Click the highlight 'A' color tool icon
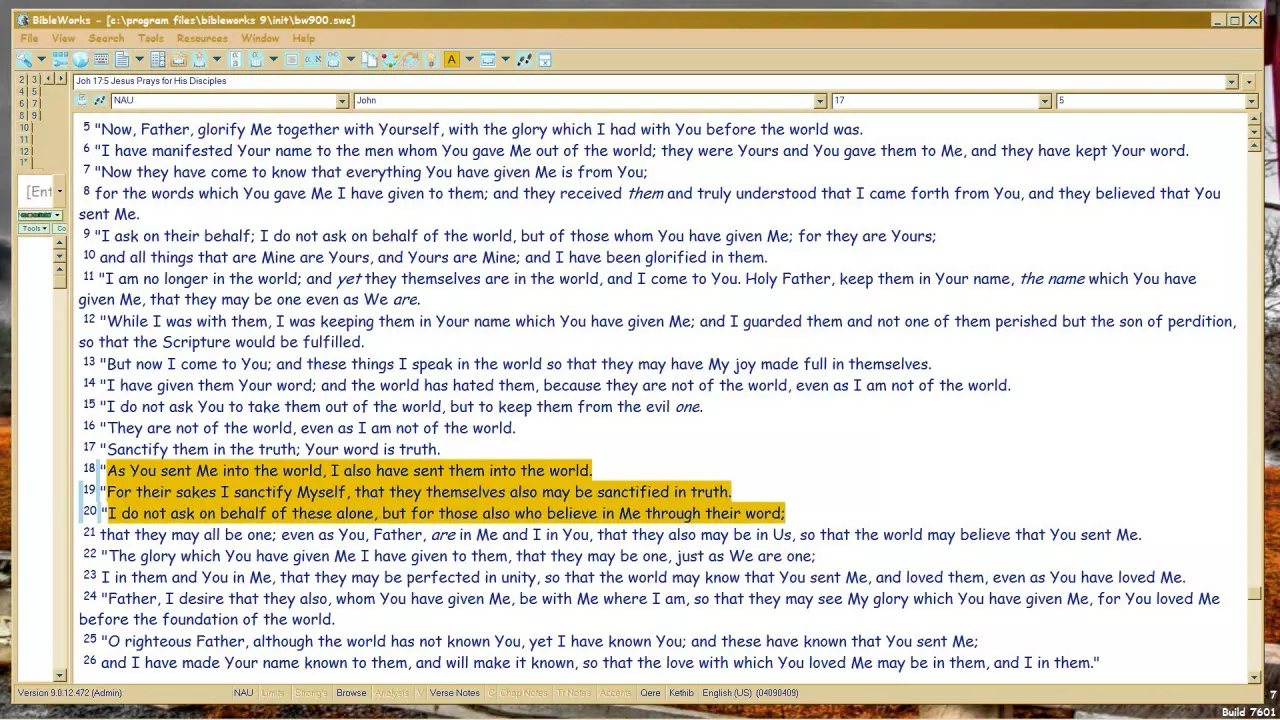This screenshot has height=720, width=1280. tap(451, 59)
